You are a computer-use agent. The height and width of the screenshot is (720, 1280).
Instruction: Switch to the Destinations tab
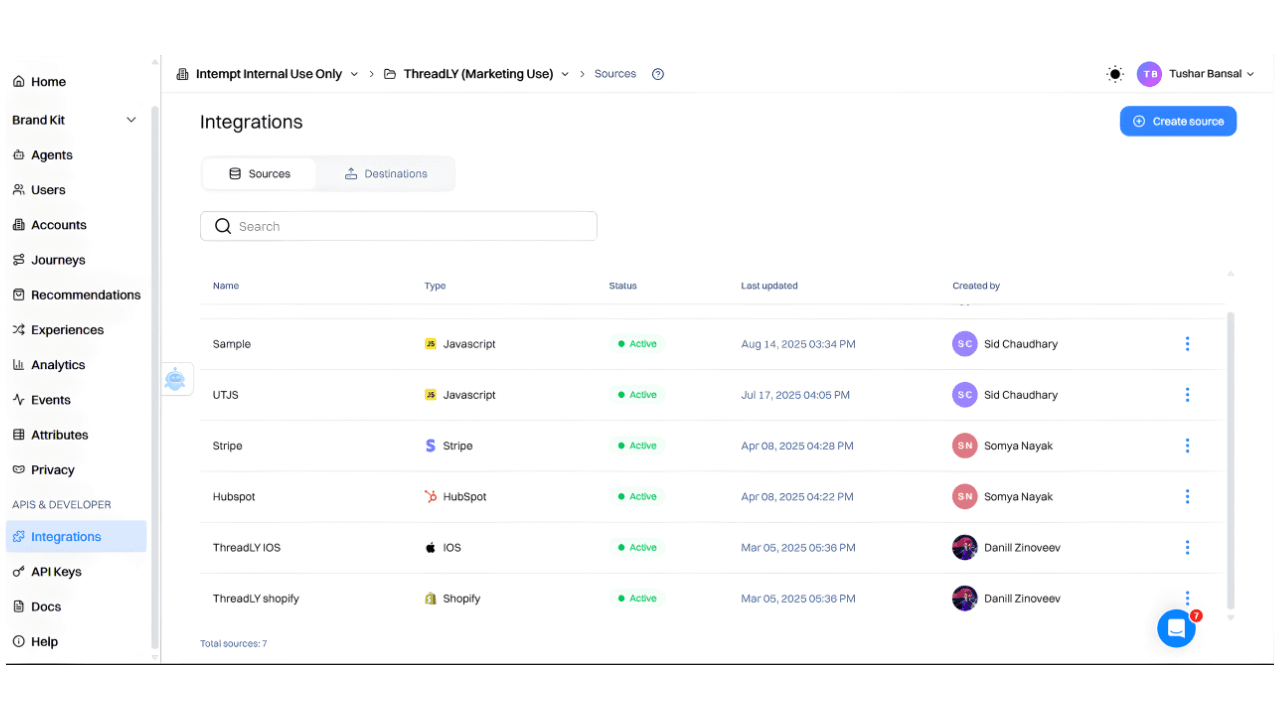[x=386, y=173]
